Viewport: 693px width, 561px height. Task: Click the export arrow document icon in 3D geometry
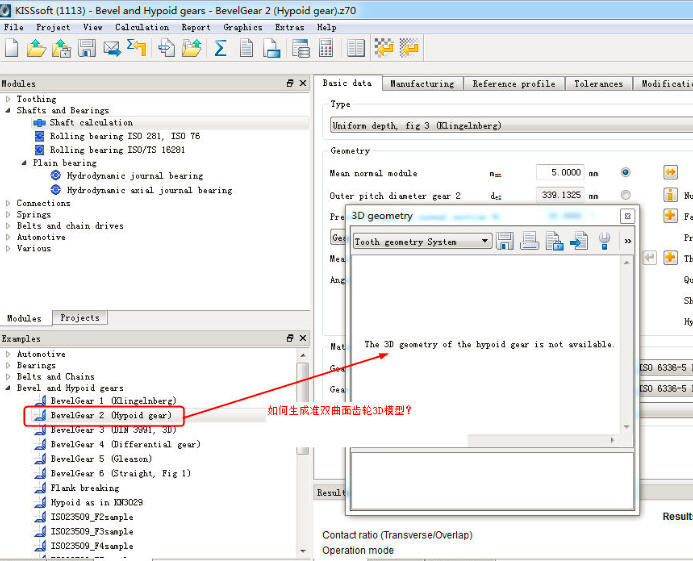click(579, 241)
